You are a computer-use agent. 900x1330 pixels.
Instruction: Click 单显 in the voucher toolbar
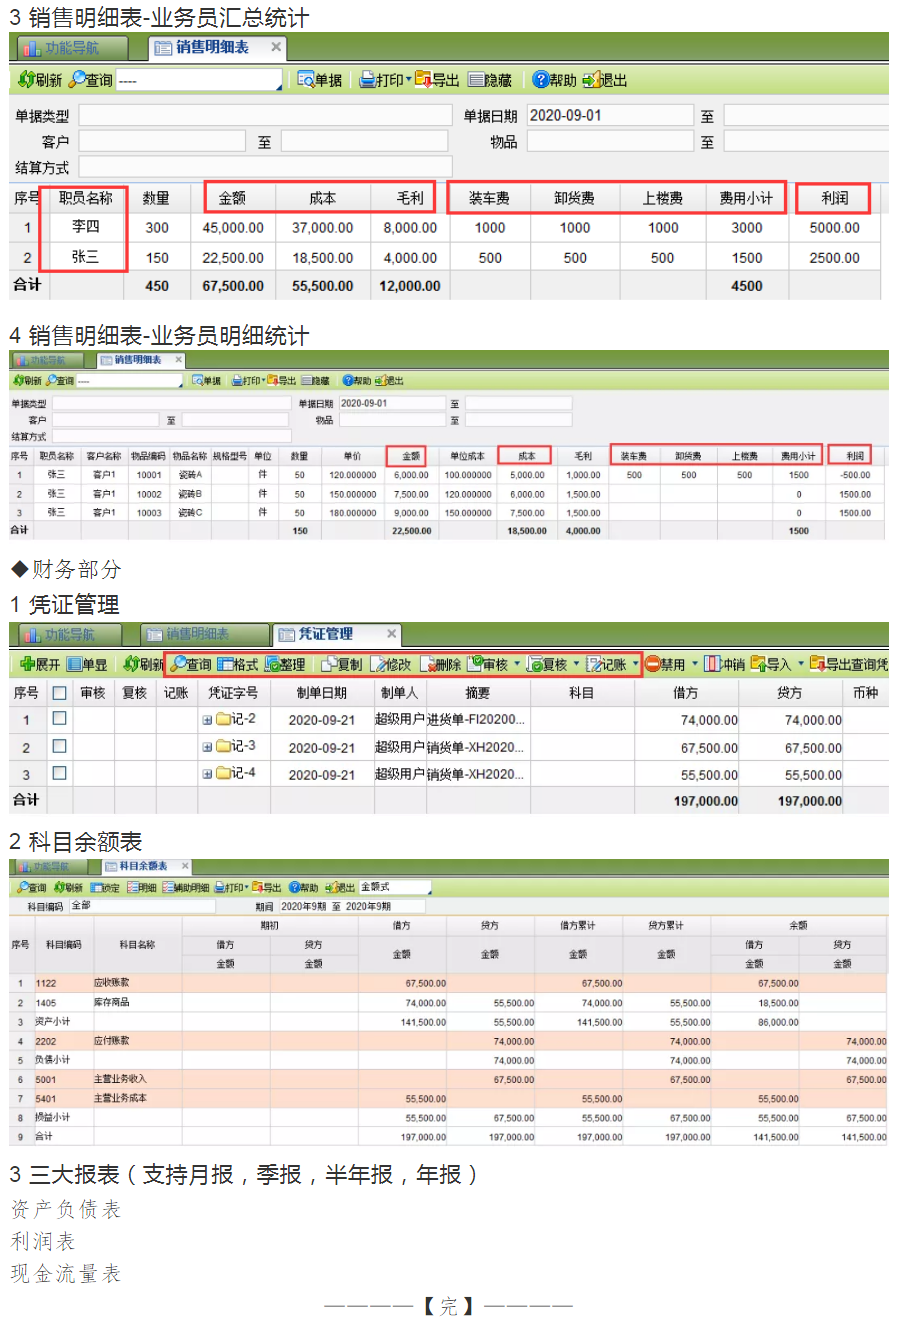(x=86, y=664)
